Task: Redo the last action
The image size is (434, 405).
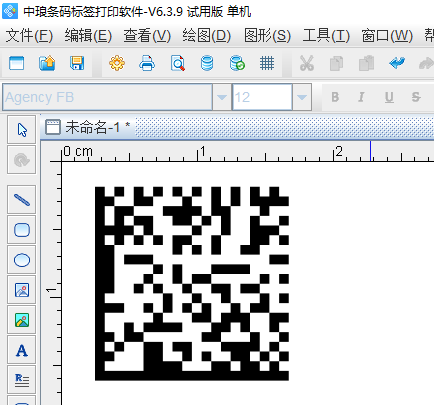Action: (426, 63)
